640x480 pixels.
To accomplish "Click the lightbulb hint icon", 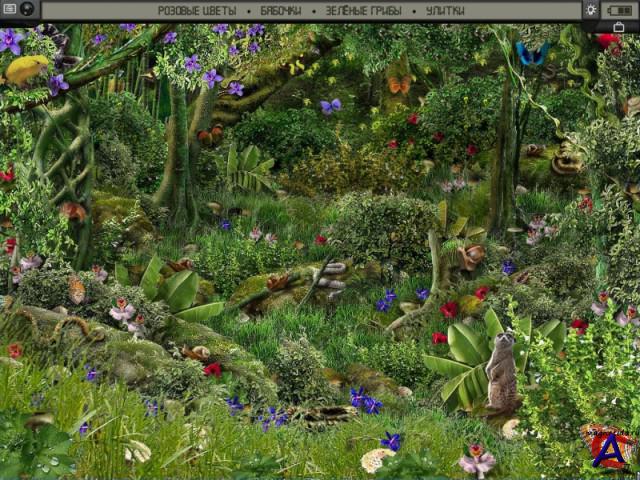I will coord(591,9).
